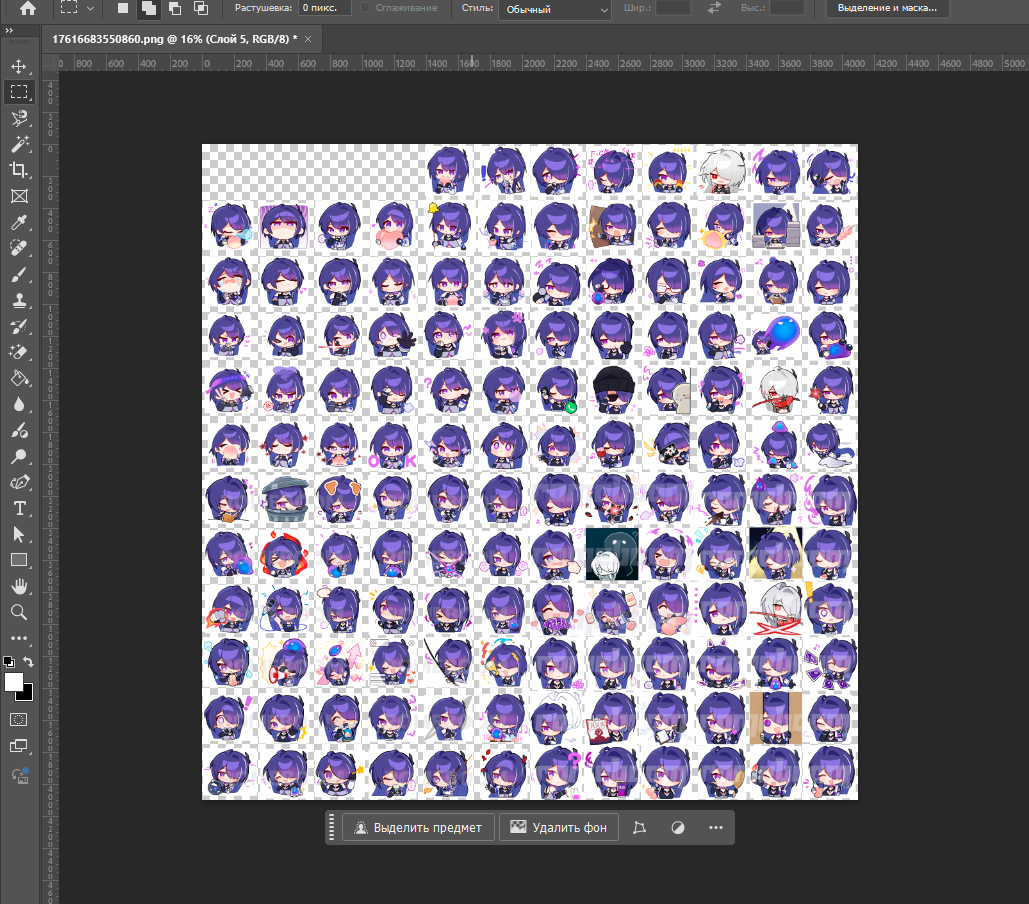The image size is (1029, 904).
Task: Pick the Magic Wand tool
Action: (x=19, y=144)
